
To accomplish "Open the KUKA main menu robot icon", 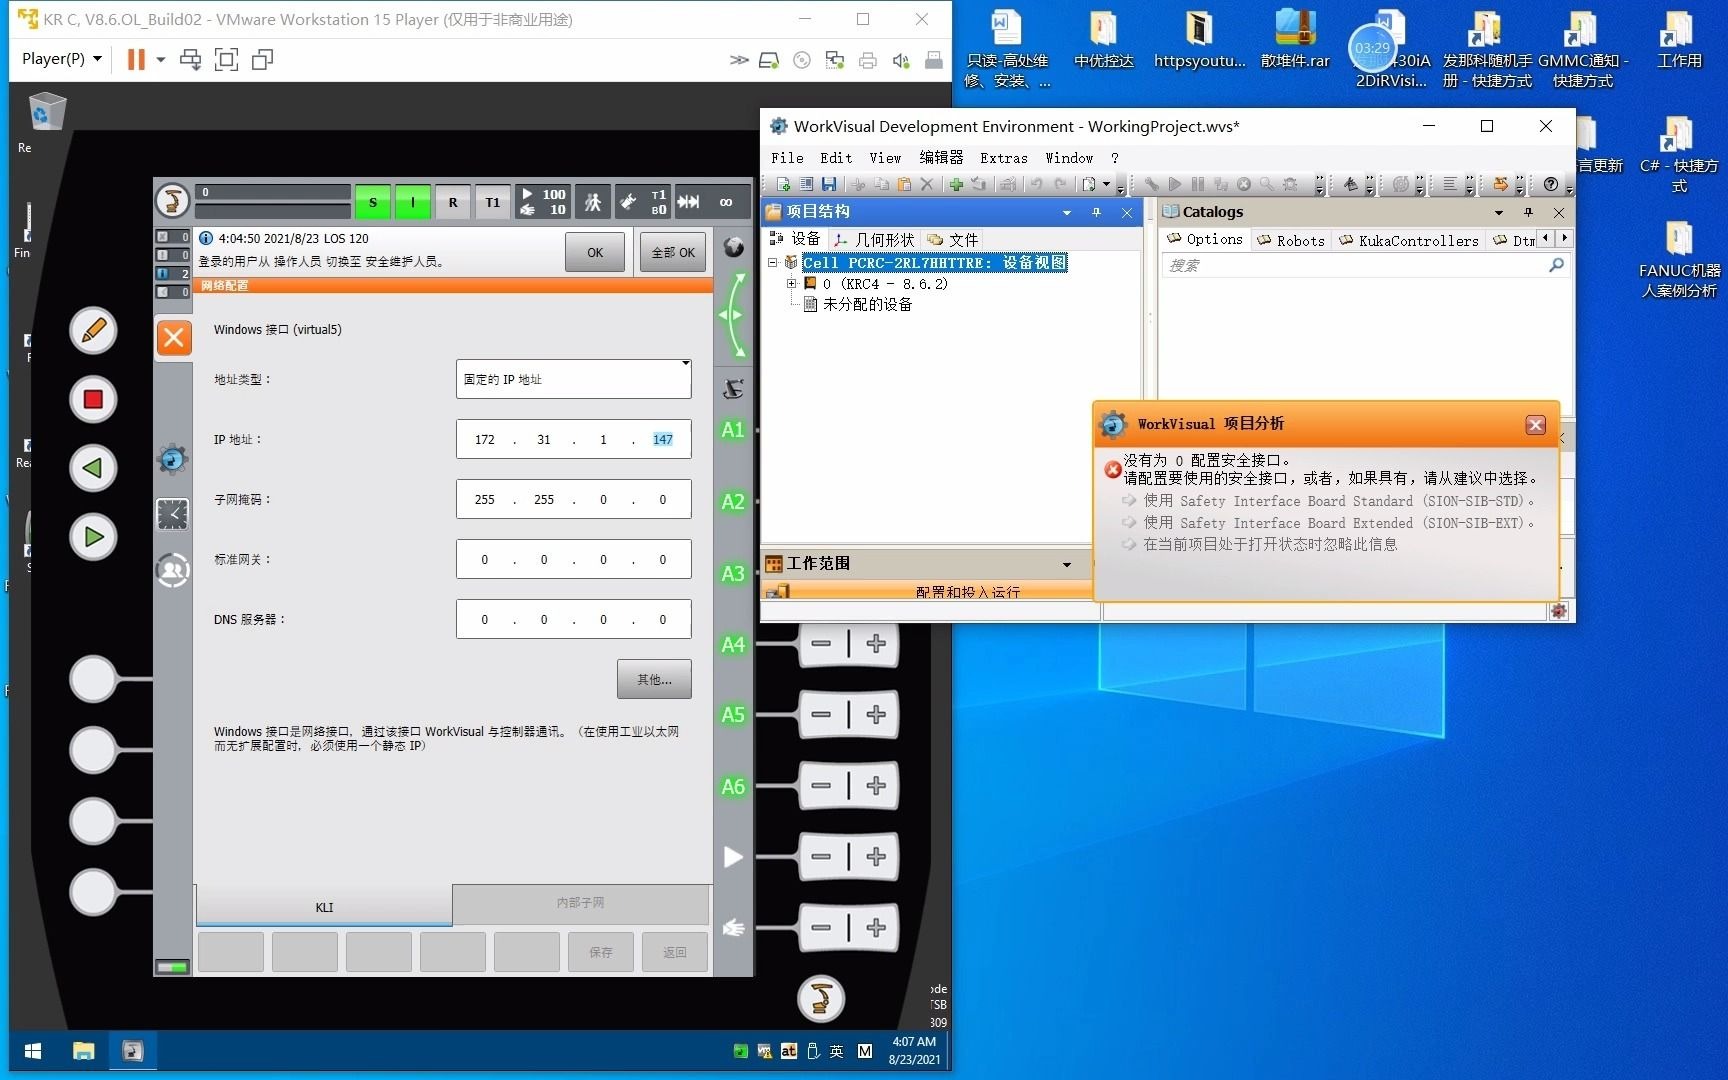I will pyautogui.click(x=173, y=201).
